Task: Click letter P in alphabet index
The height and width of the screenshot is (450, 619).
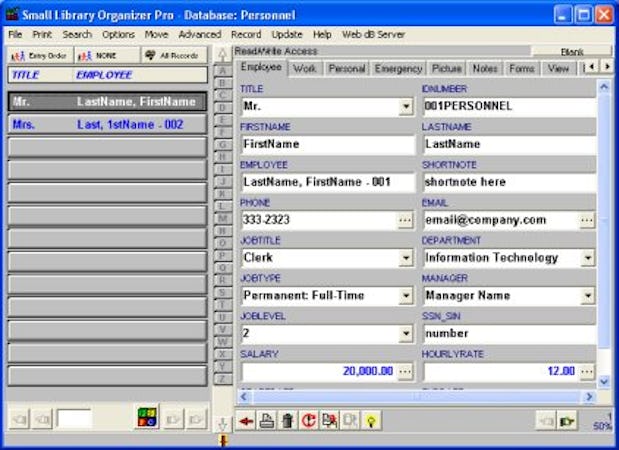Action: click(x=223, y=255)
